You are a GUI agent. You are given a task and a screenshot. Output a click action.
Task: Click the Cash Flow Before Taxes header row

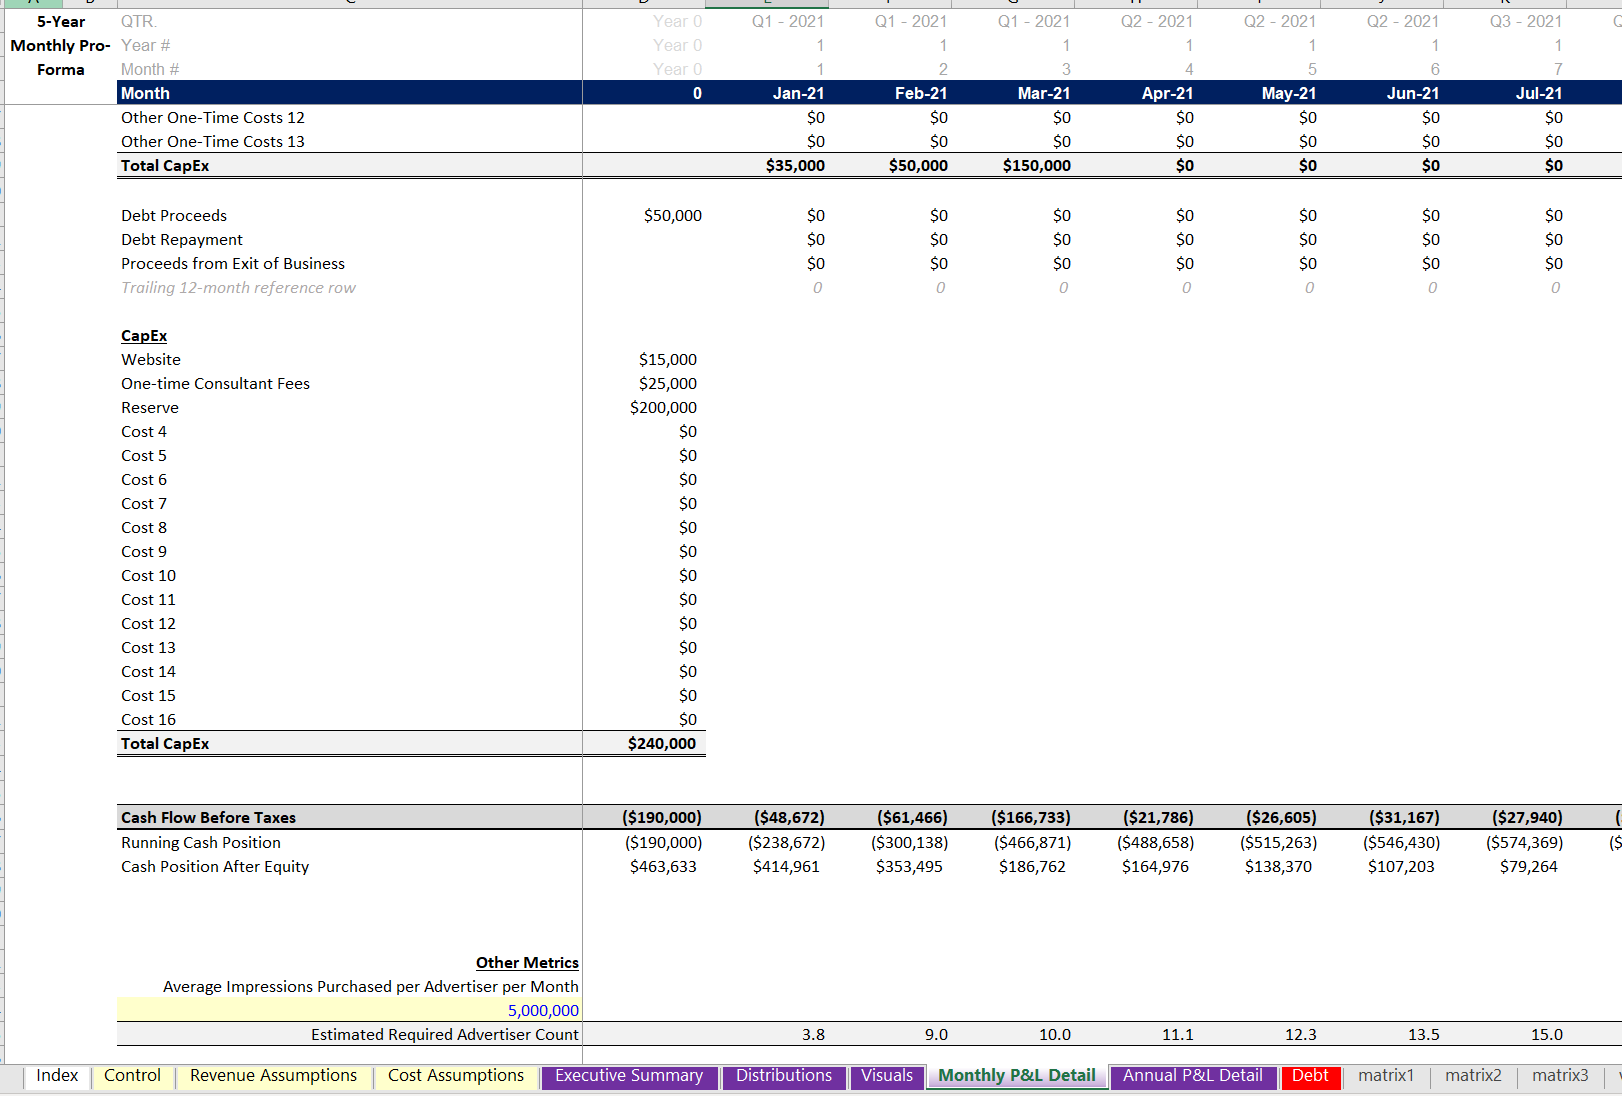pos(208,817)
